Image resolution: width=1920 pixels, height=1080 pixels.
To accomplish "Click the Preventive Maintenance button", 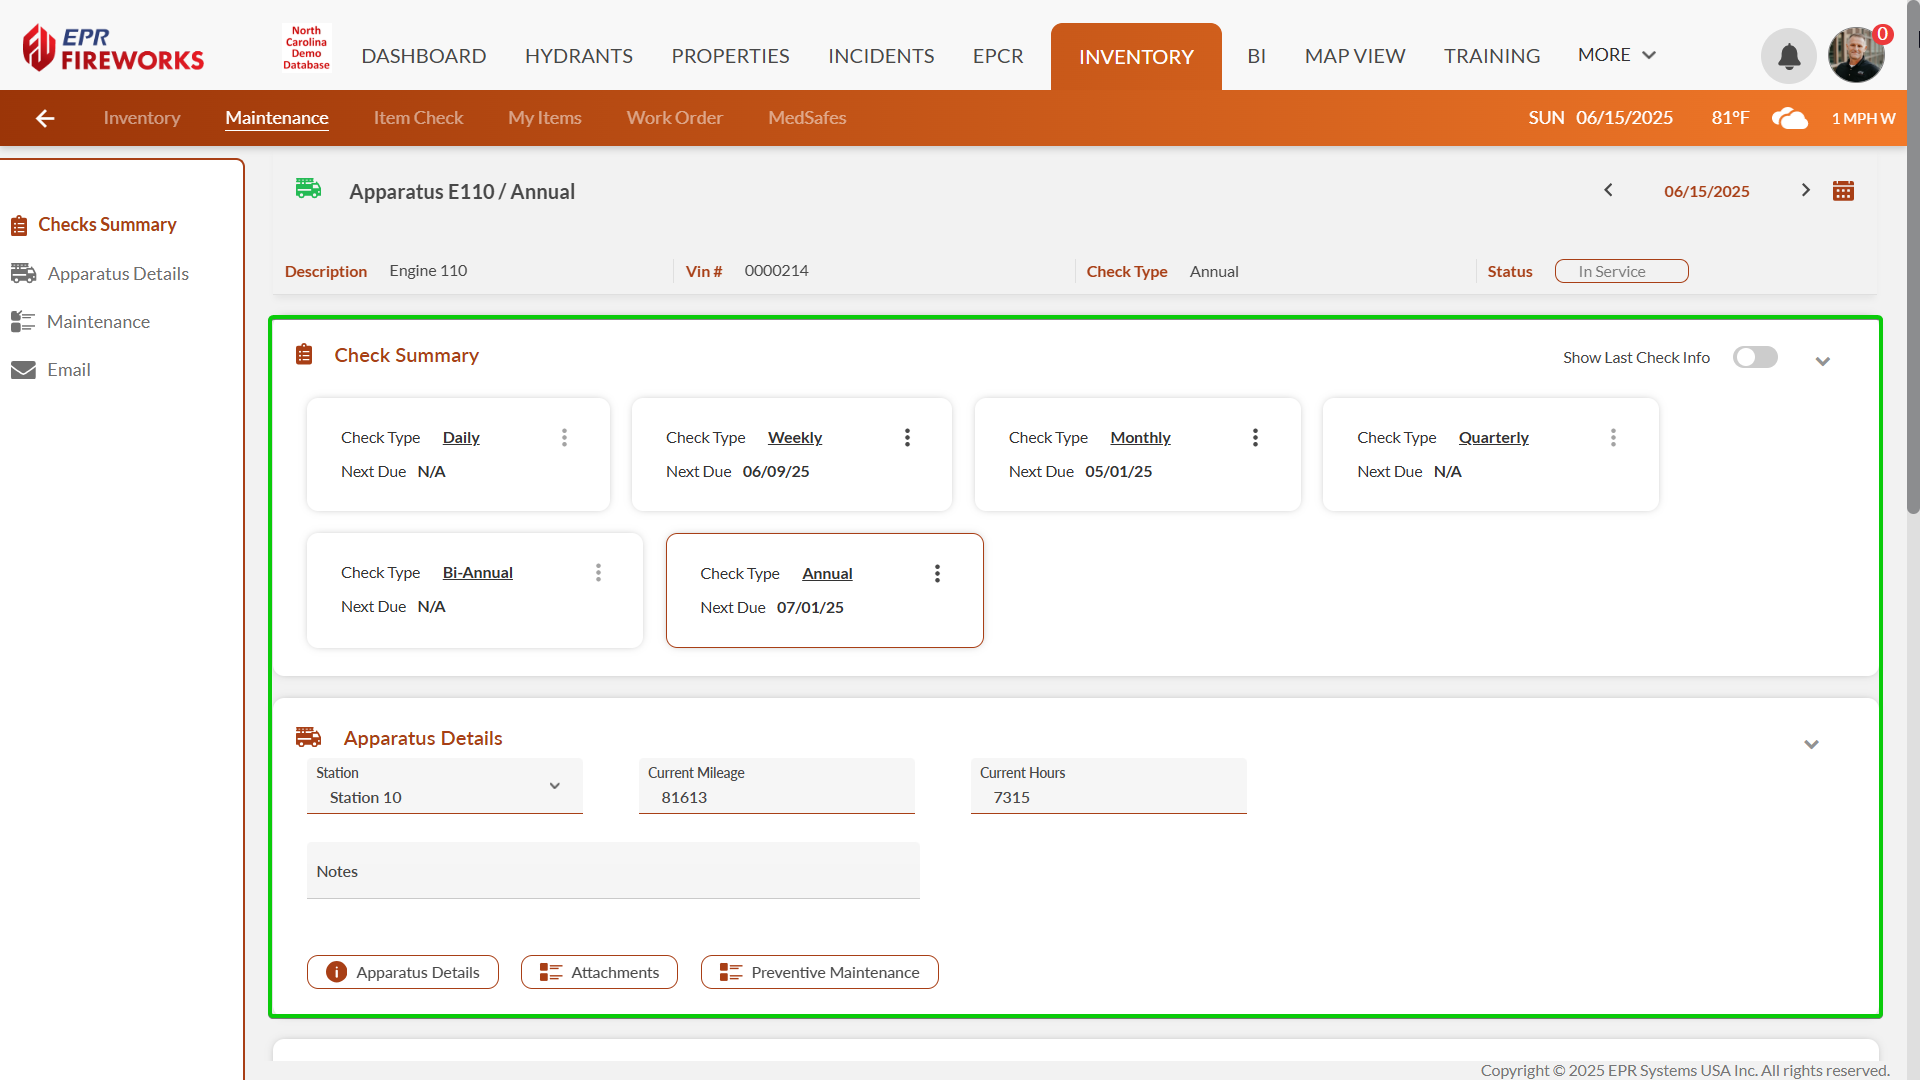I will [x=819, y=972].
